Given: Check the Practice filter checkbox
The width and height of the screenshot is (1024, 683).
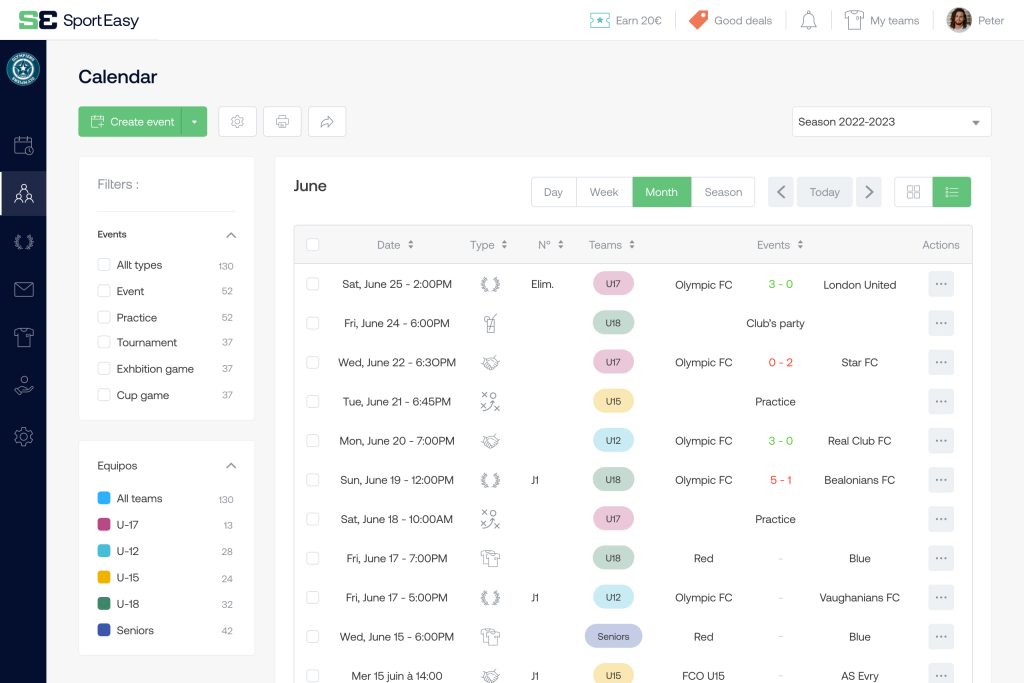Looking at the screenshot, I should 104,317.
